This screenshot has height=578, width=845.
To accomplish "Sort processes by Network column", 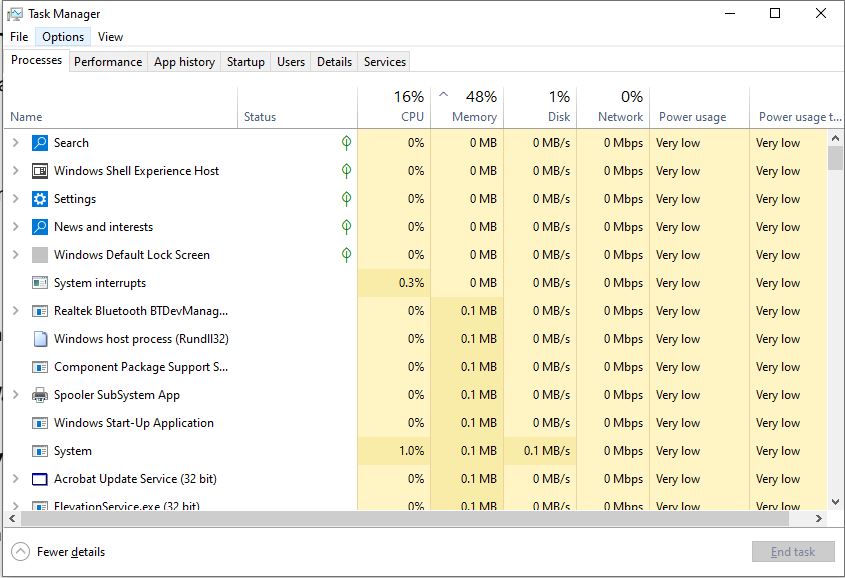I will tap(613, 108).
